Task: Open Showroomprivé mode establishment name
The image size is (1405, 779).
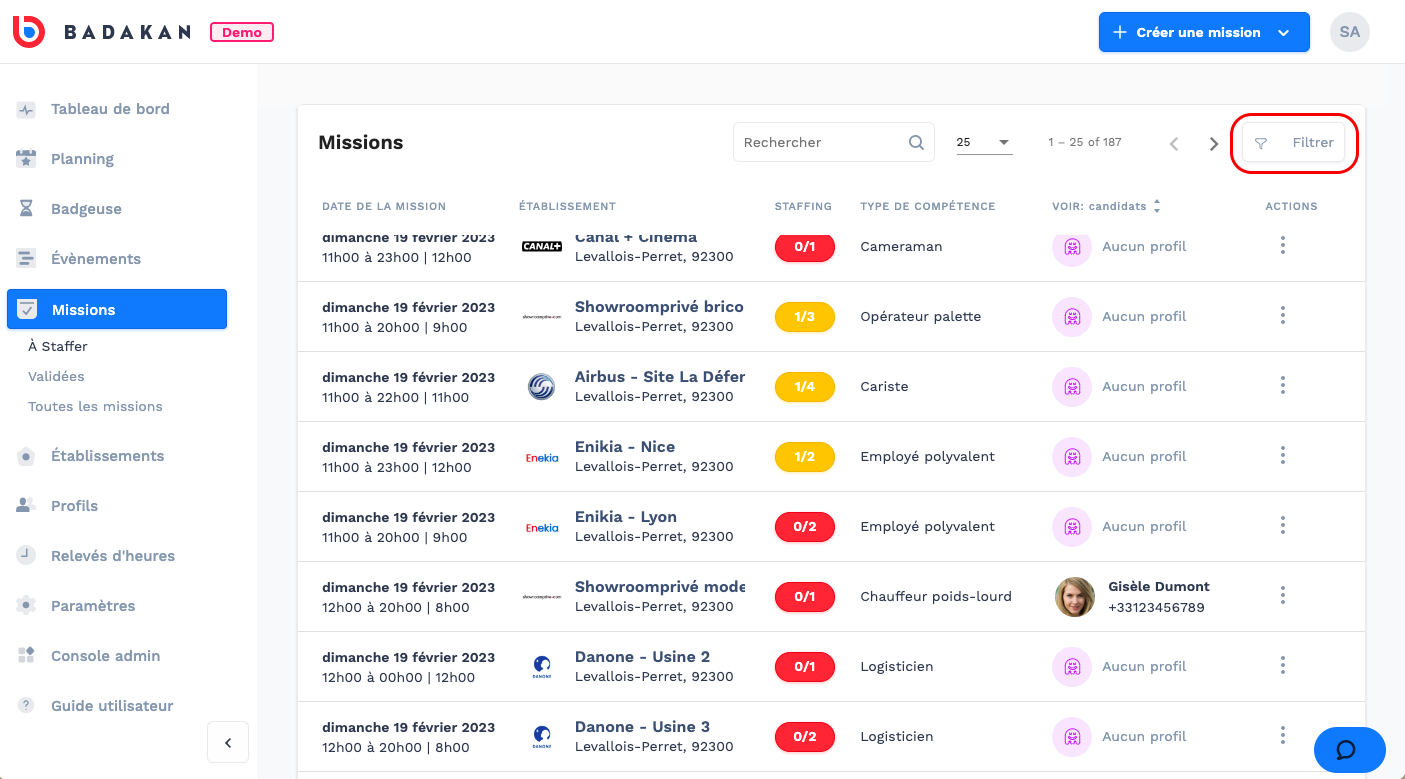Action: click(x=660, y=587)
